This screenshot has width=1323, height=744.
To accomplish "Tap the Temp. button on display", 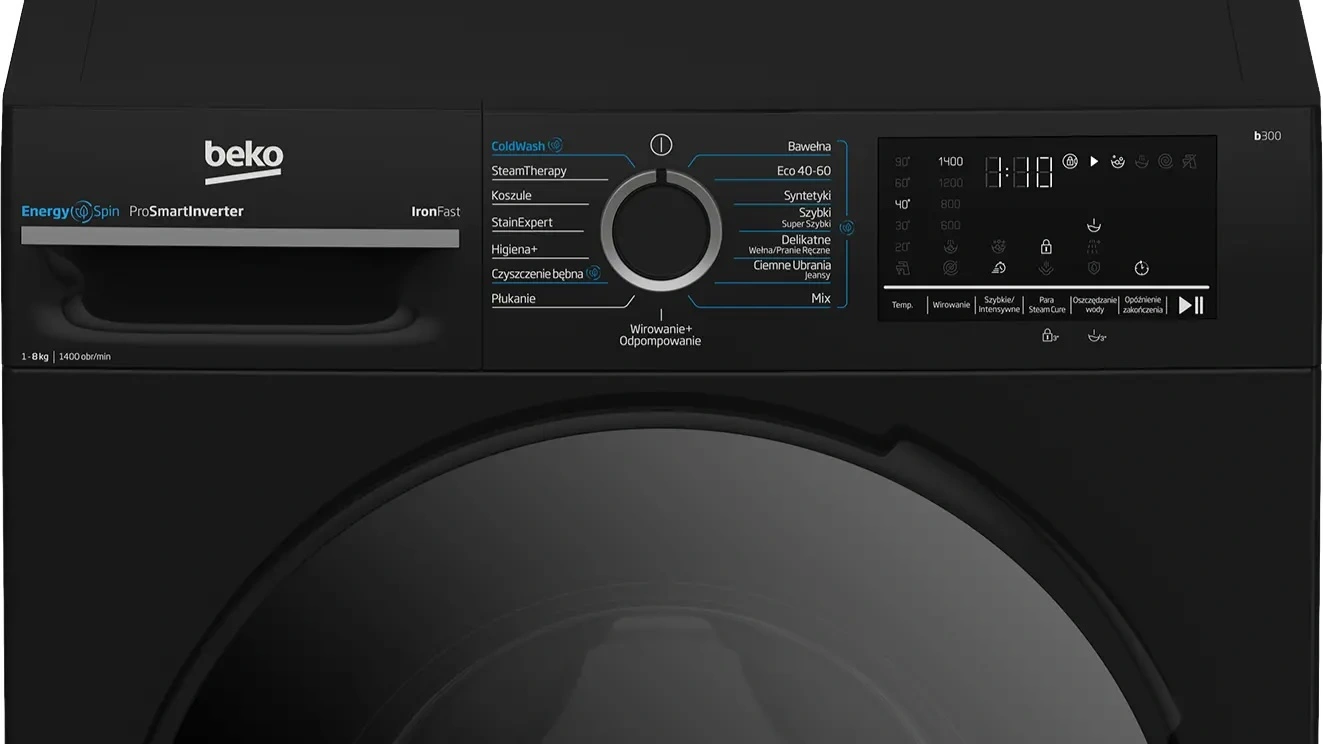I will [903, 305].
